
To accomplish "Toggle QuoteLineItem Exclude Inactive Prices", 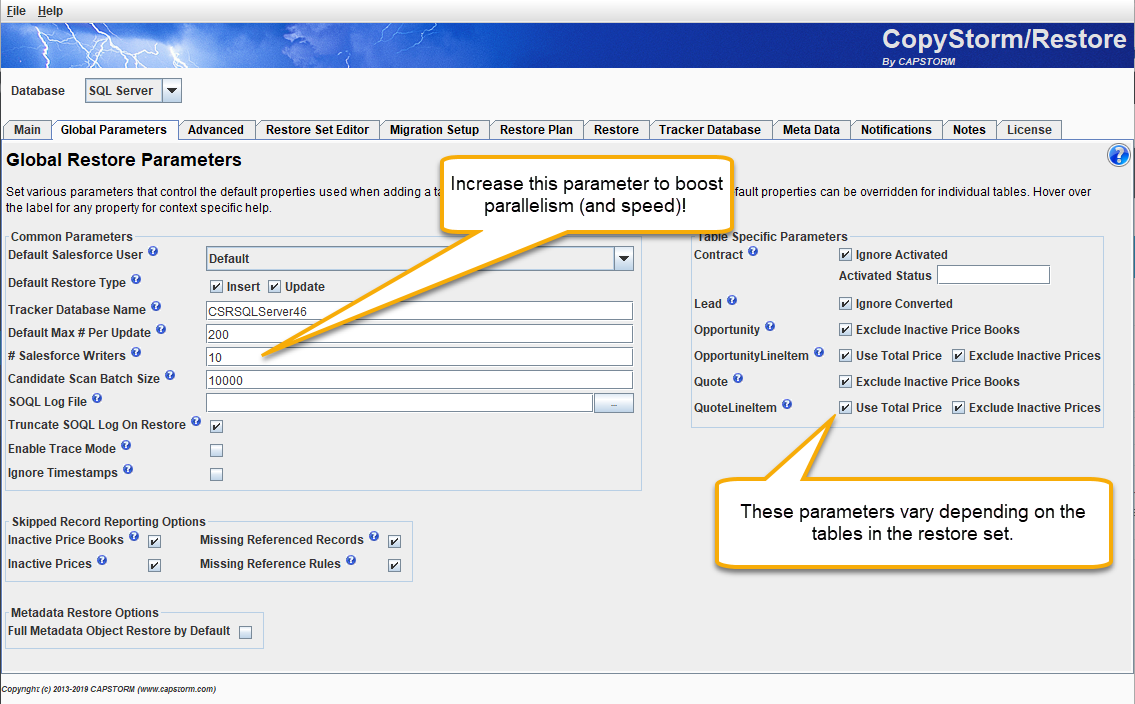I will (x=958, y=407).
